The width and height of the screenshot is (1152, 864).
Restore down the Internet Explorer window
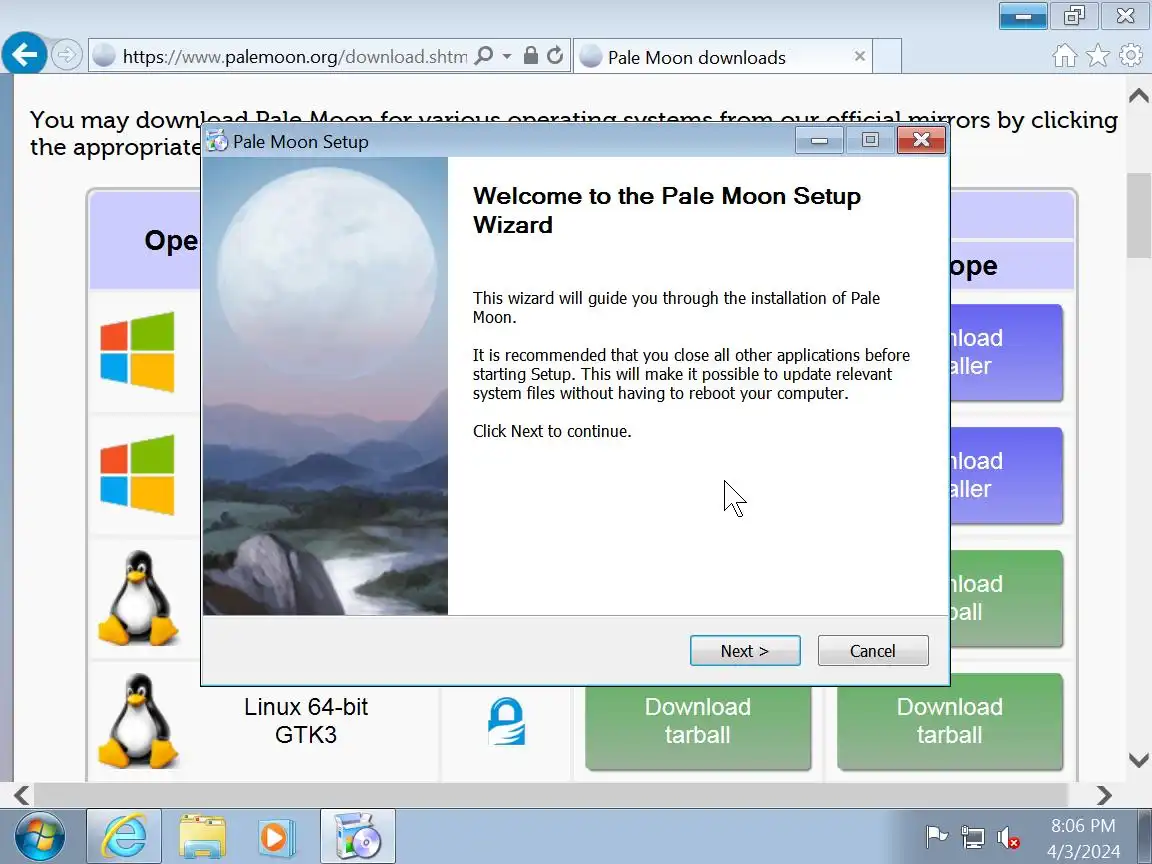click(1074, 15)
